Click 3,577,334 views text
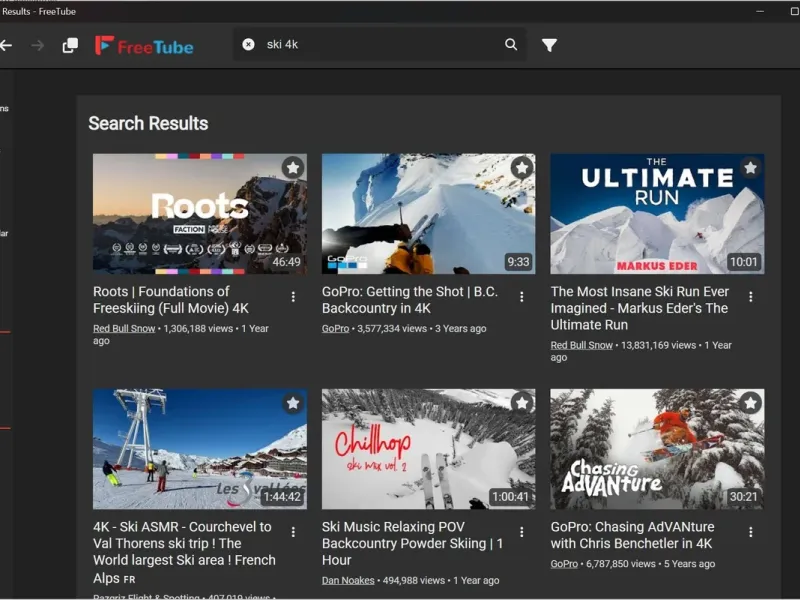800x600 pixels. (x=392, y=329)
